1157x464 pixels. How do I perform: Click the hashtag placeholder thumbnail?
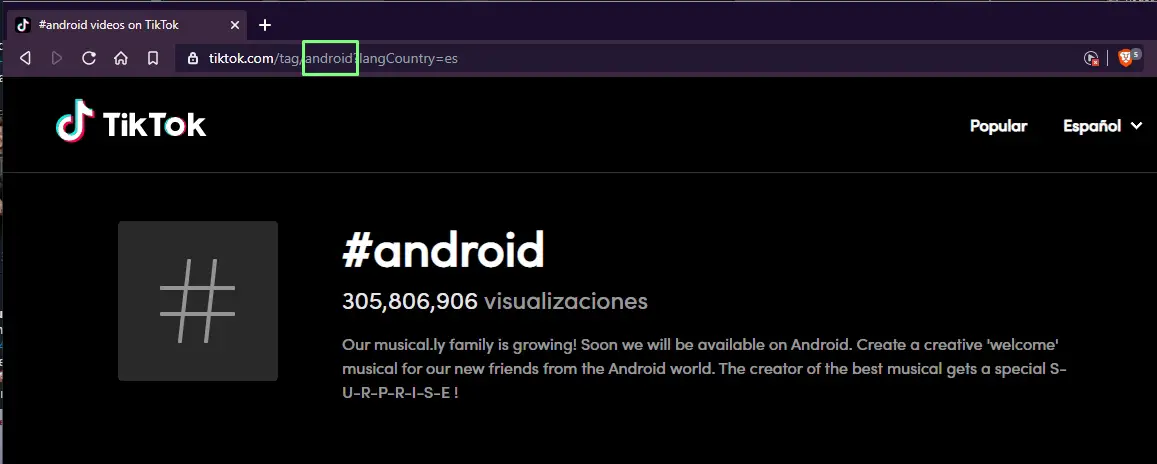198,301
